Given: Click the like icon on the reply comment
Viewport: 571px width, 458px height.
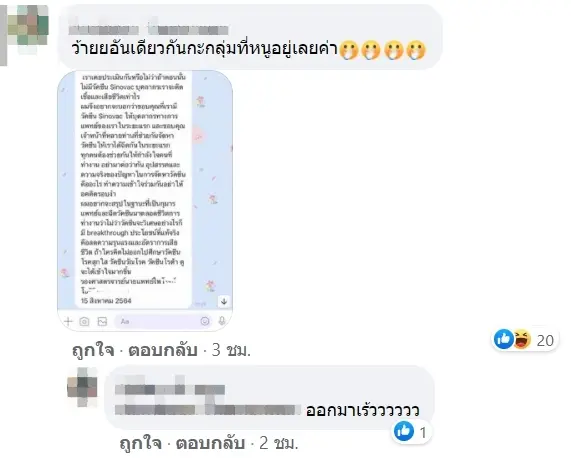Looking at the screenshot, I should 404,431.
